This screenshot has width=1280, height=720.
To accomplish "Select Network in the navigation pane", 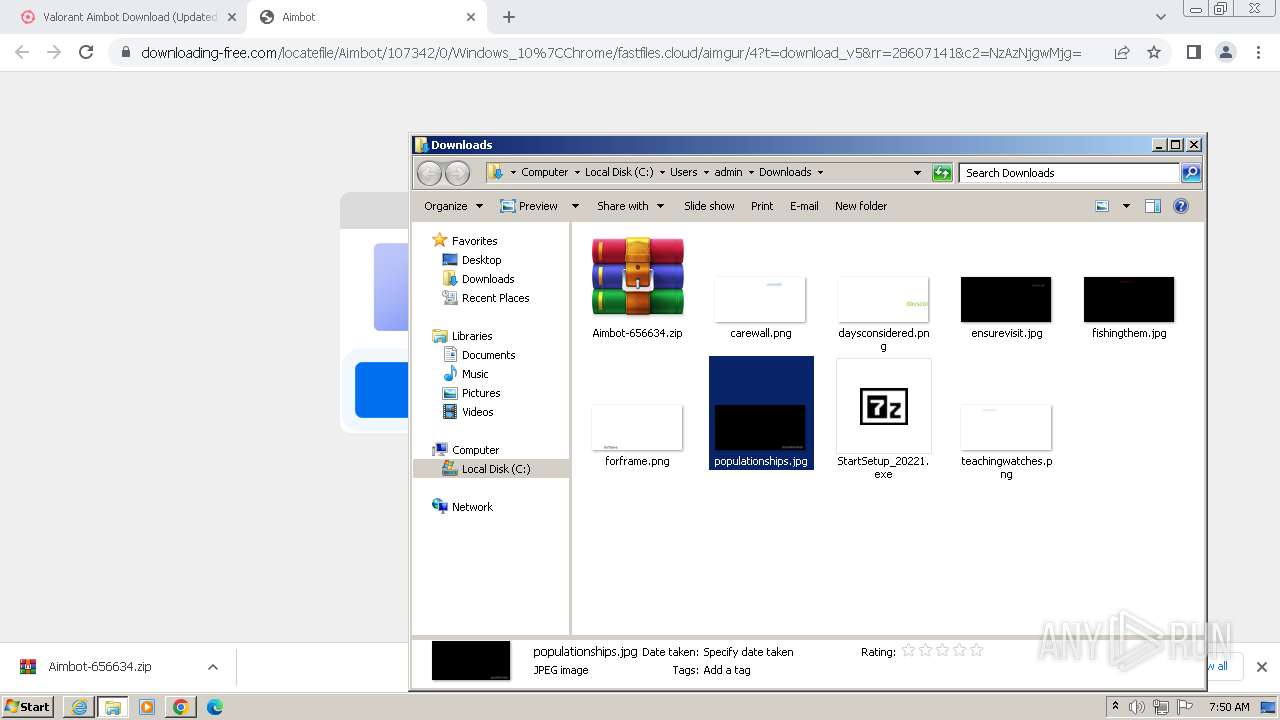I will pyautogui.click(x=472, y=507).
